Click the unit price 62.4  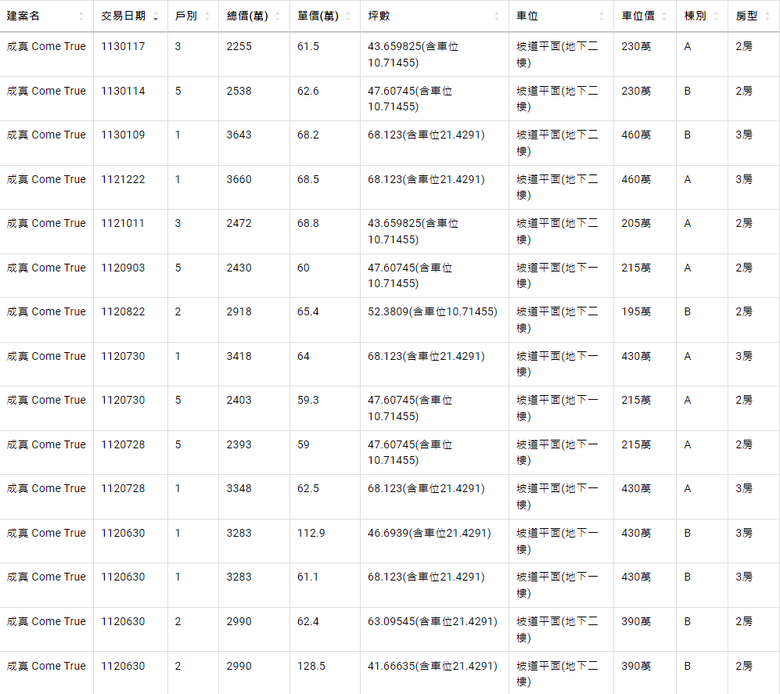(x=308, y=622)
